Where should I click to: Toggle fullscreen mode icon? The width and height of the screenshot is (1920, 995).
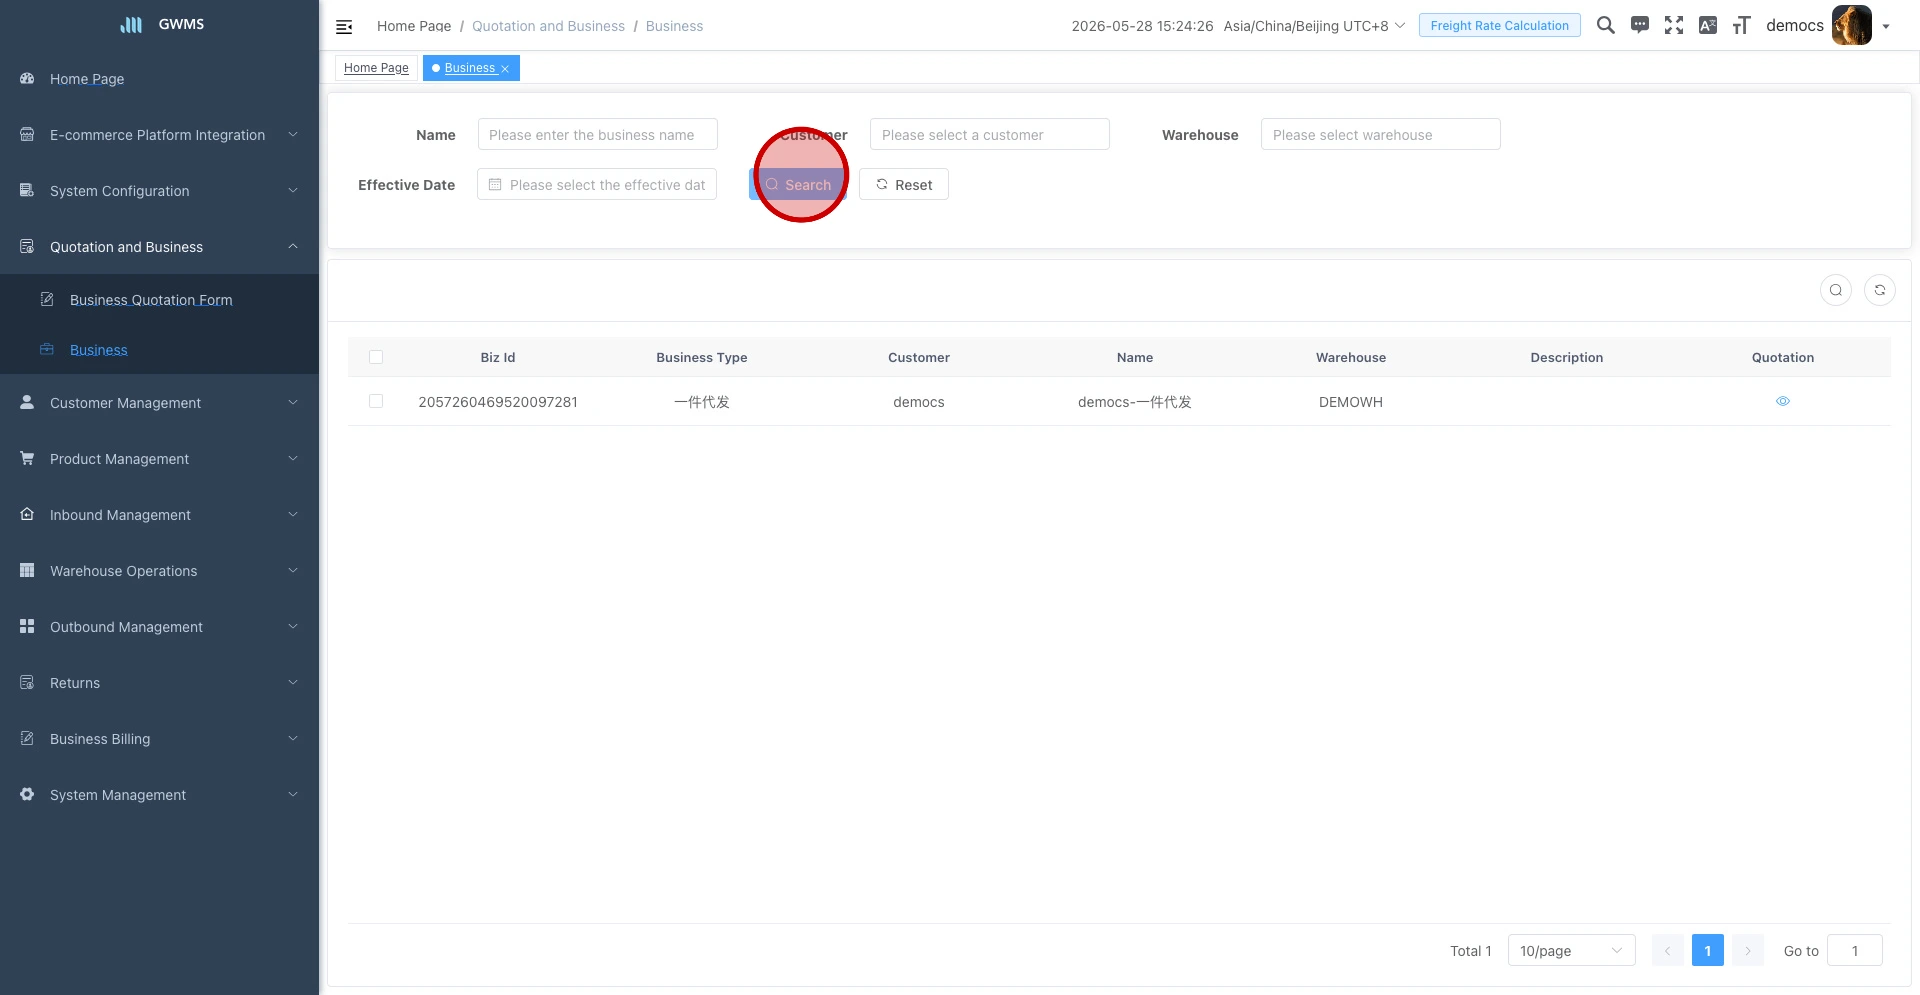pos(1674,25)
